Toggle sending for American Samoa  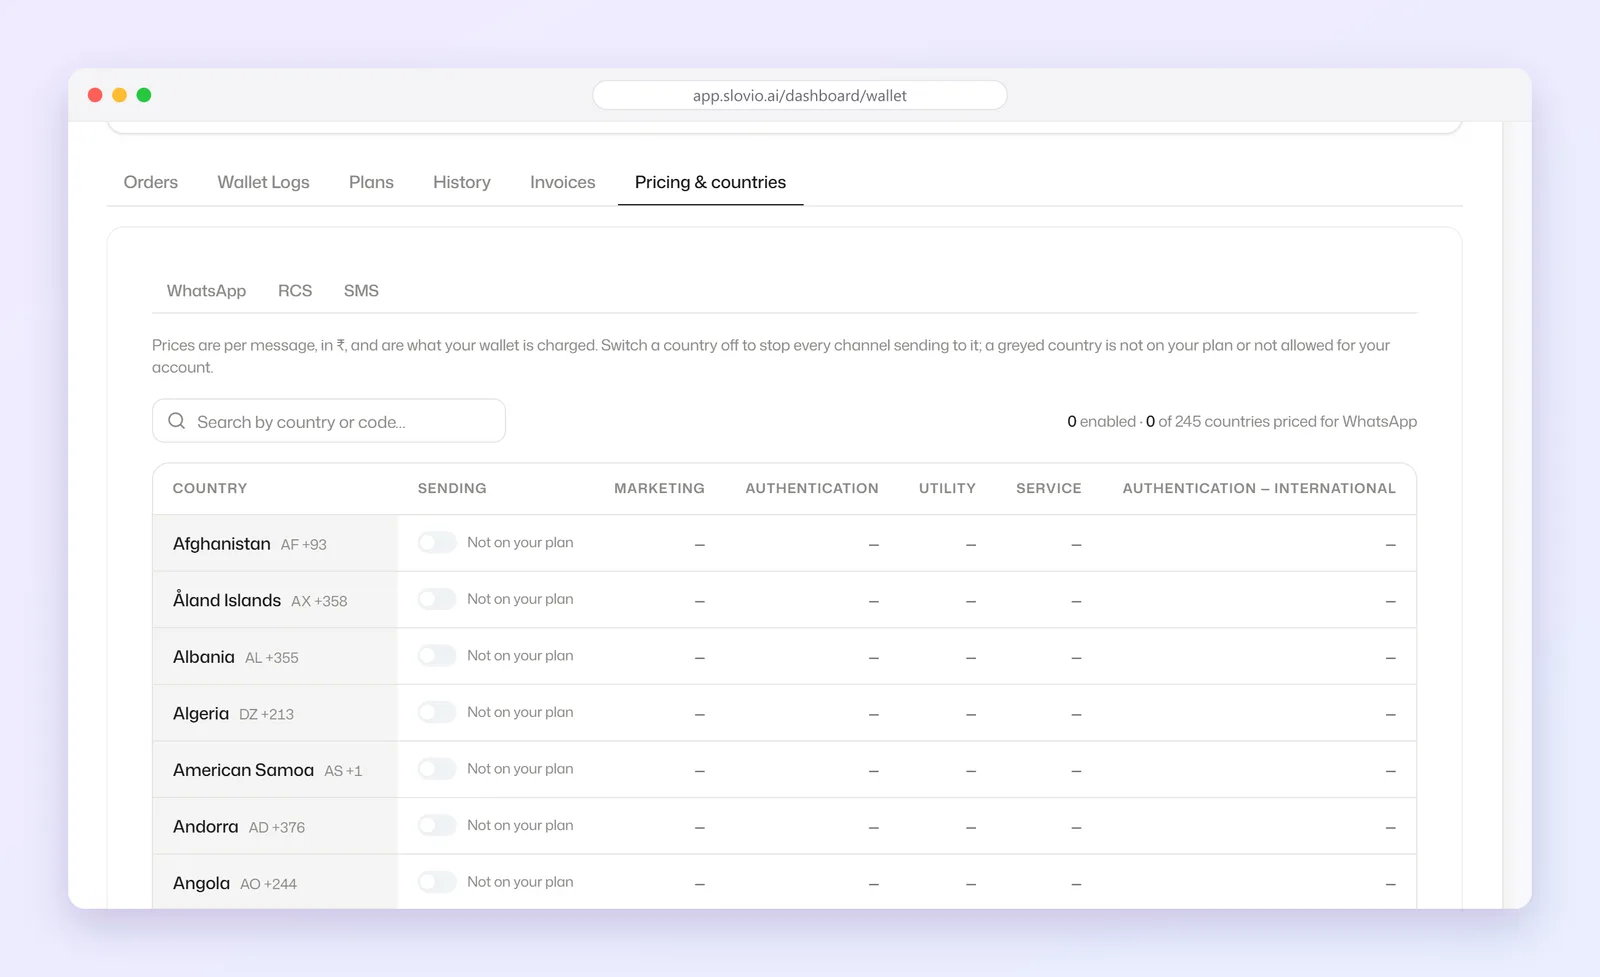click(x=437, y=769)
